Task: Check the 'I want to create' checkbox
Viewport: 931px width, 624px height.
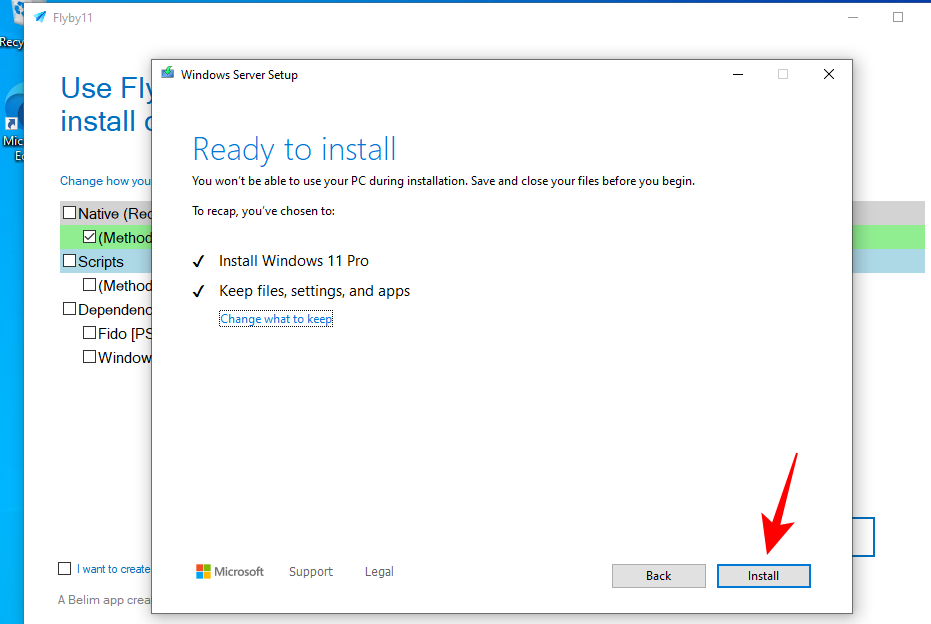Action: [x=65, y=569]
